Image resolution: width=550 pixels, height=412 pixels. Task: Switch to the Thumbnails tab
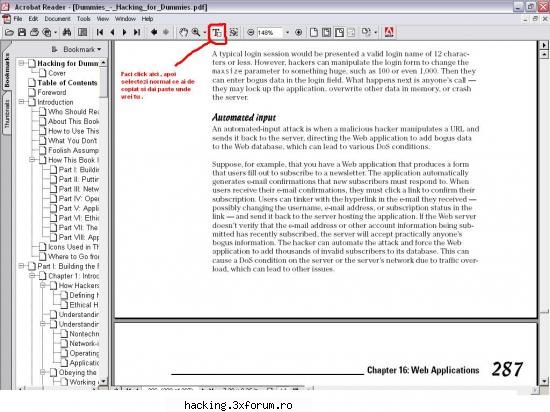pyautogui.click(x=7, y=114)
